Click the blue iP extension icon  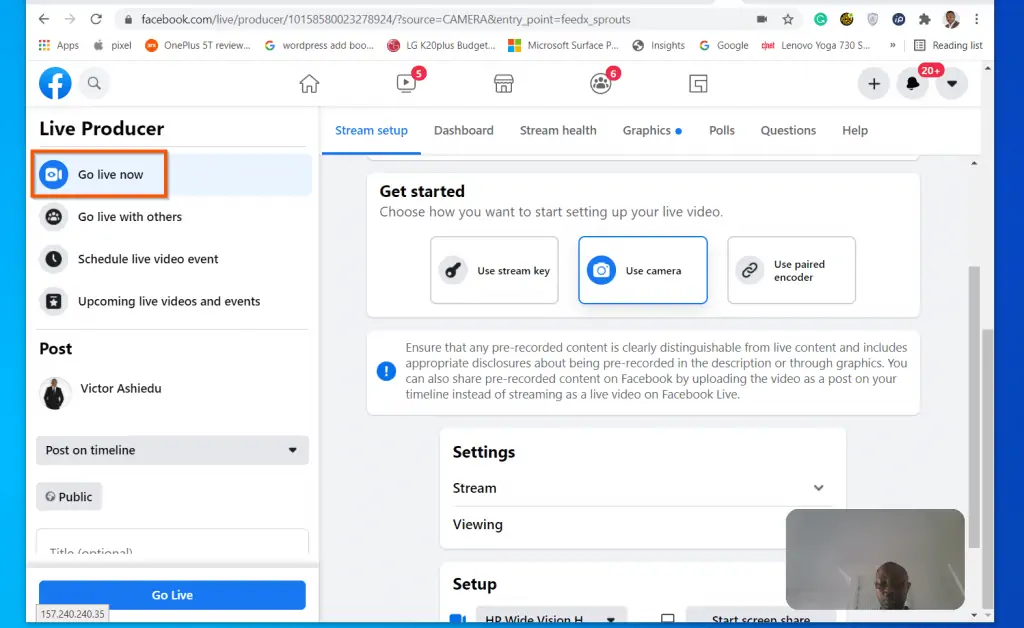click(899, 20)
